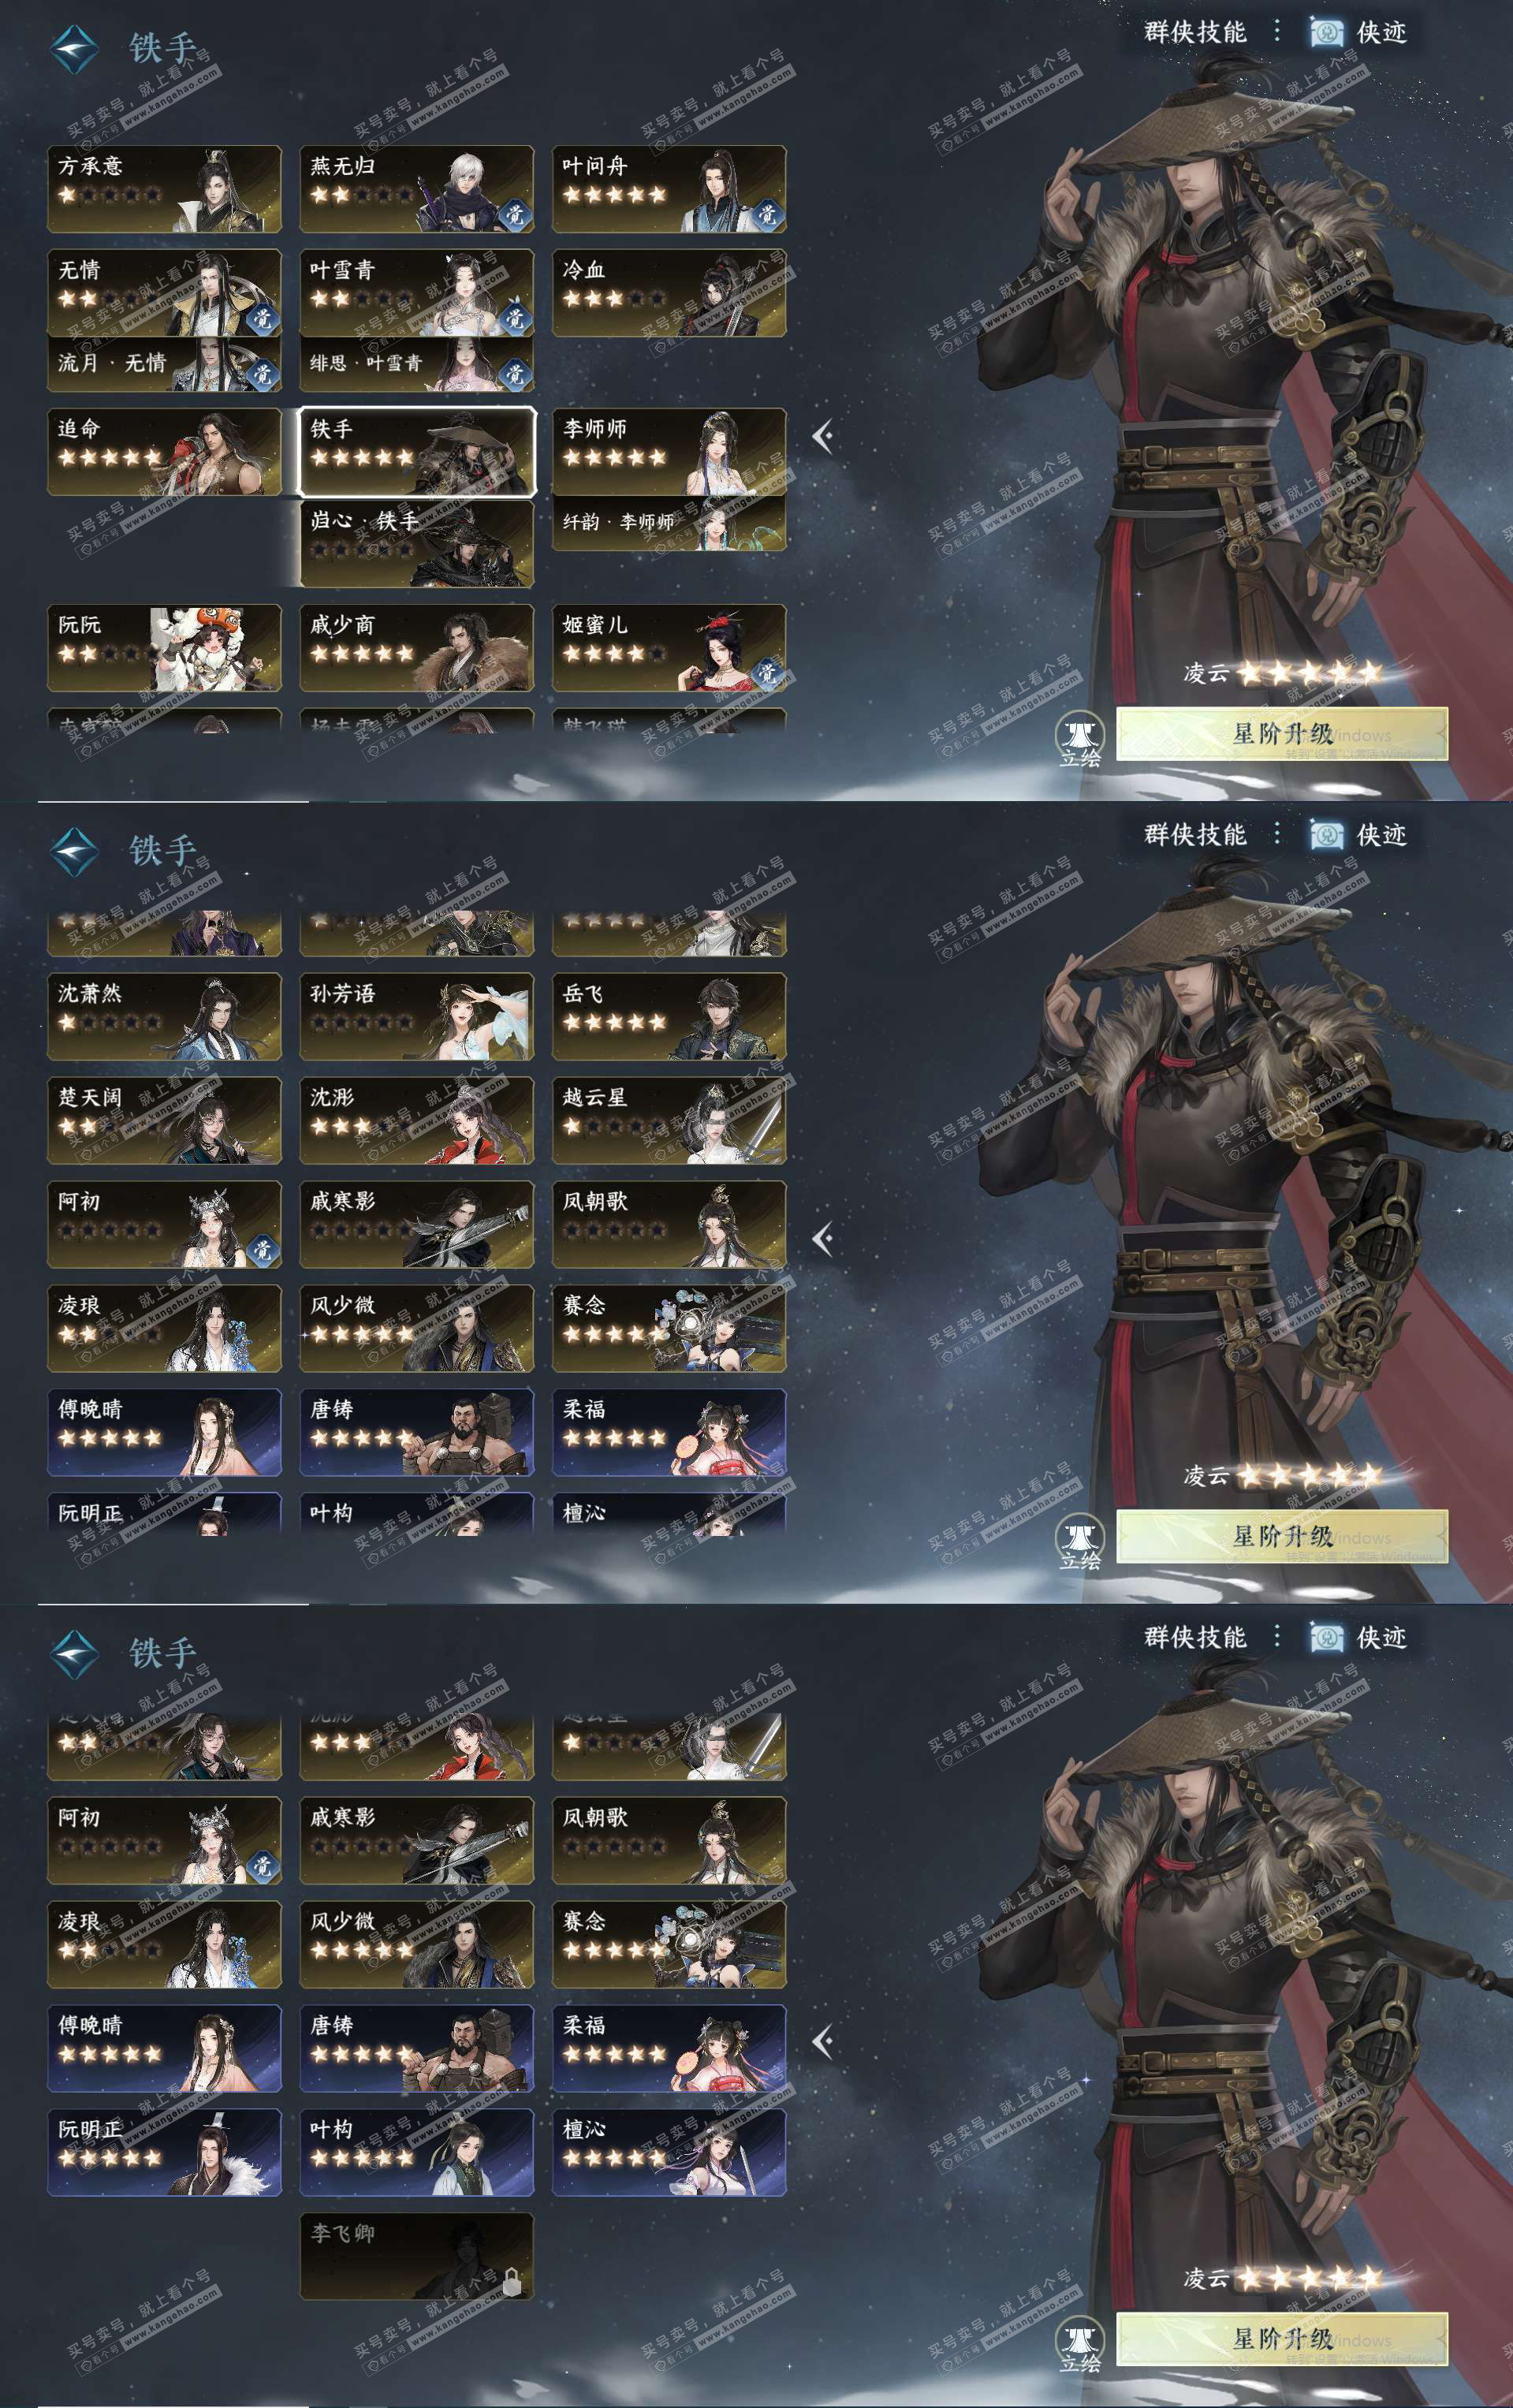
Task: Click the 觉 badge on 燕无归's card
Action: pos(514,214)
